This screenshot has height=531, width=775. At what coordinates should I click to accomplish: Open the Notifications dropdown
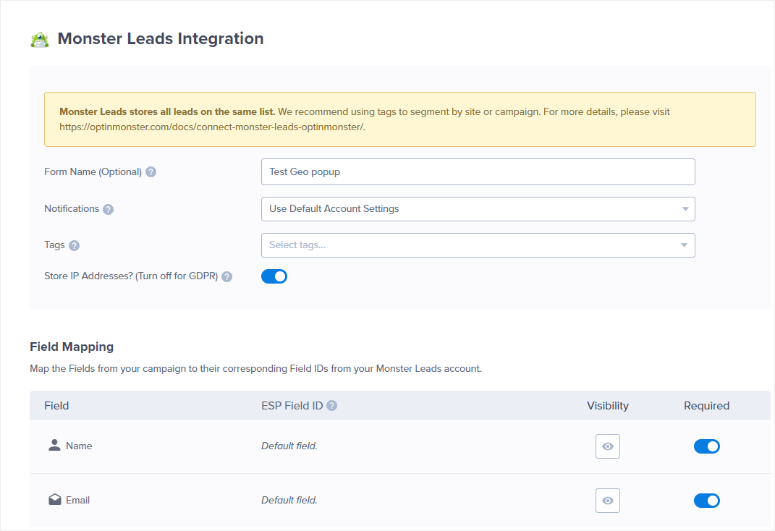click(x=478, y=209)
